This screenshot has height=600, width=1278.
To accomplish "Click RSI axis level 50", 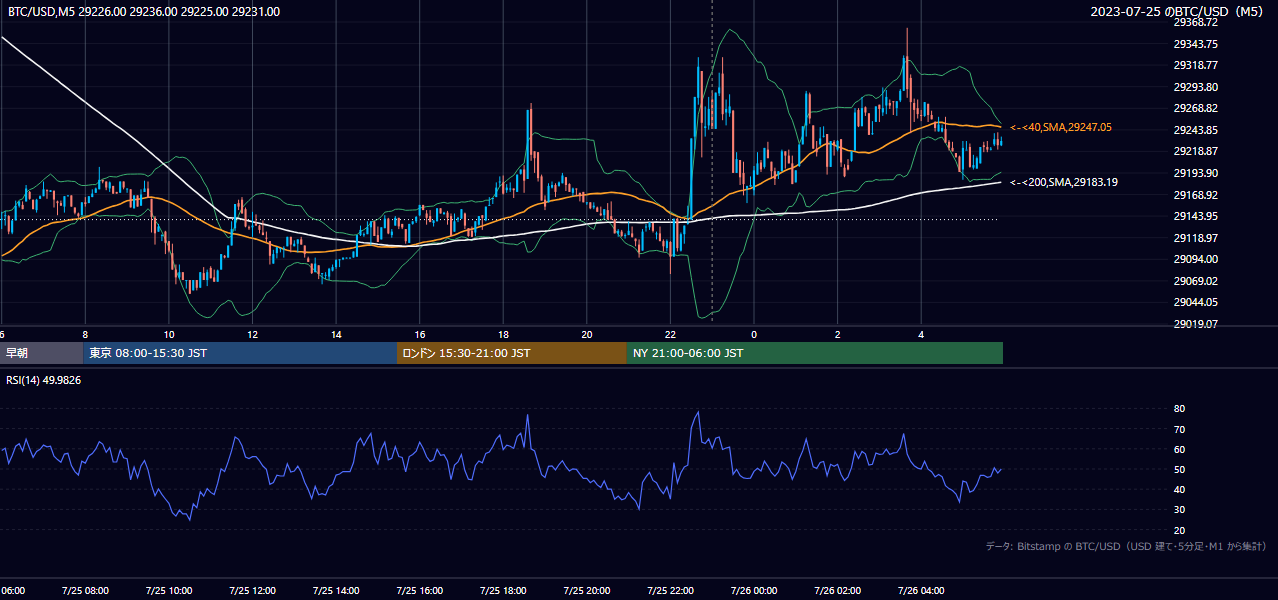I will tap(1179, 469).
